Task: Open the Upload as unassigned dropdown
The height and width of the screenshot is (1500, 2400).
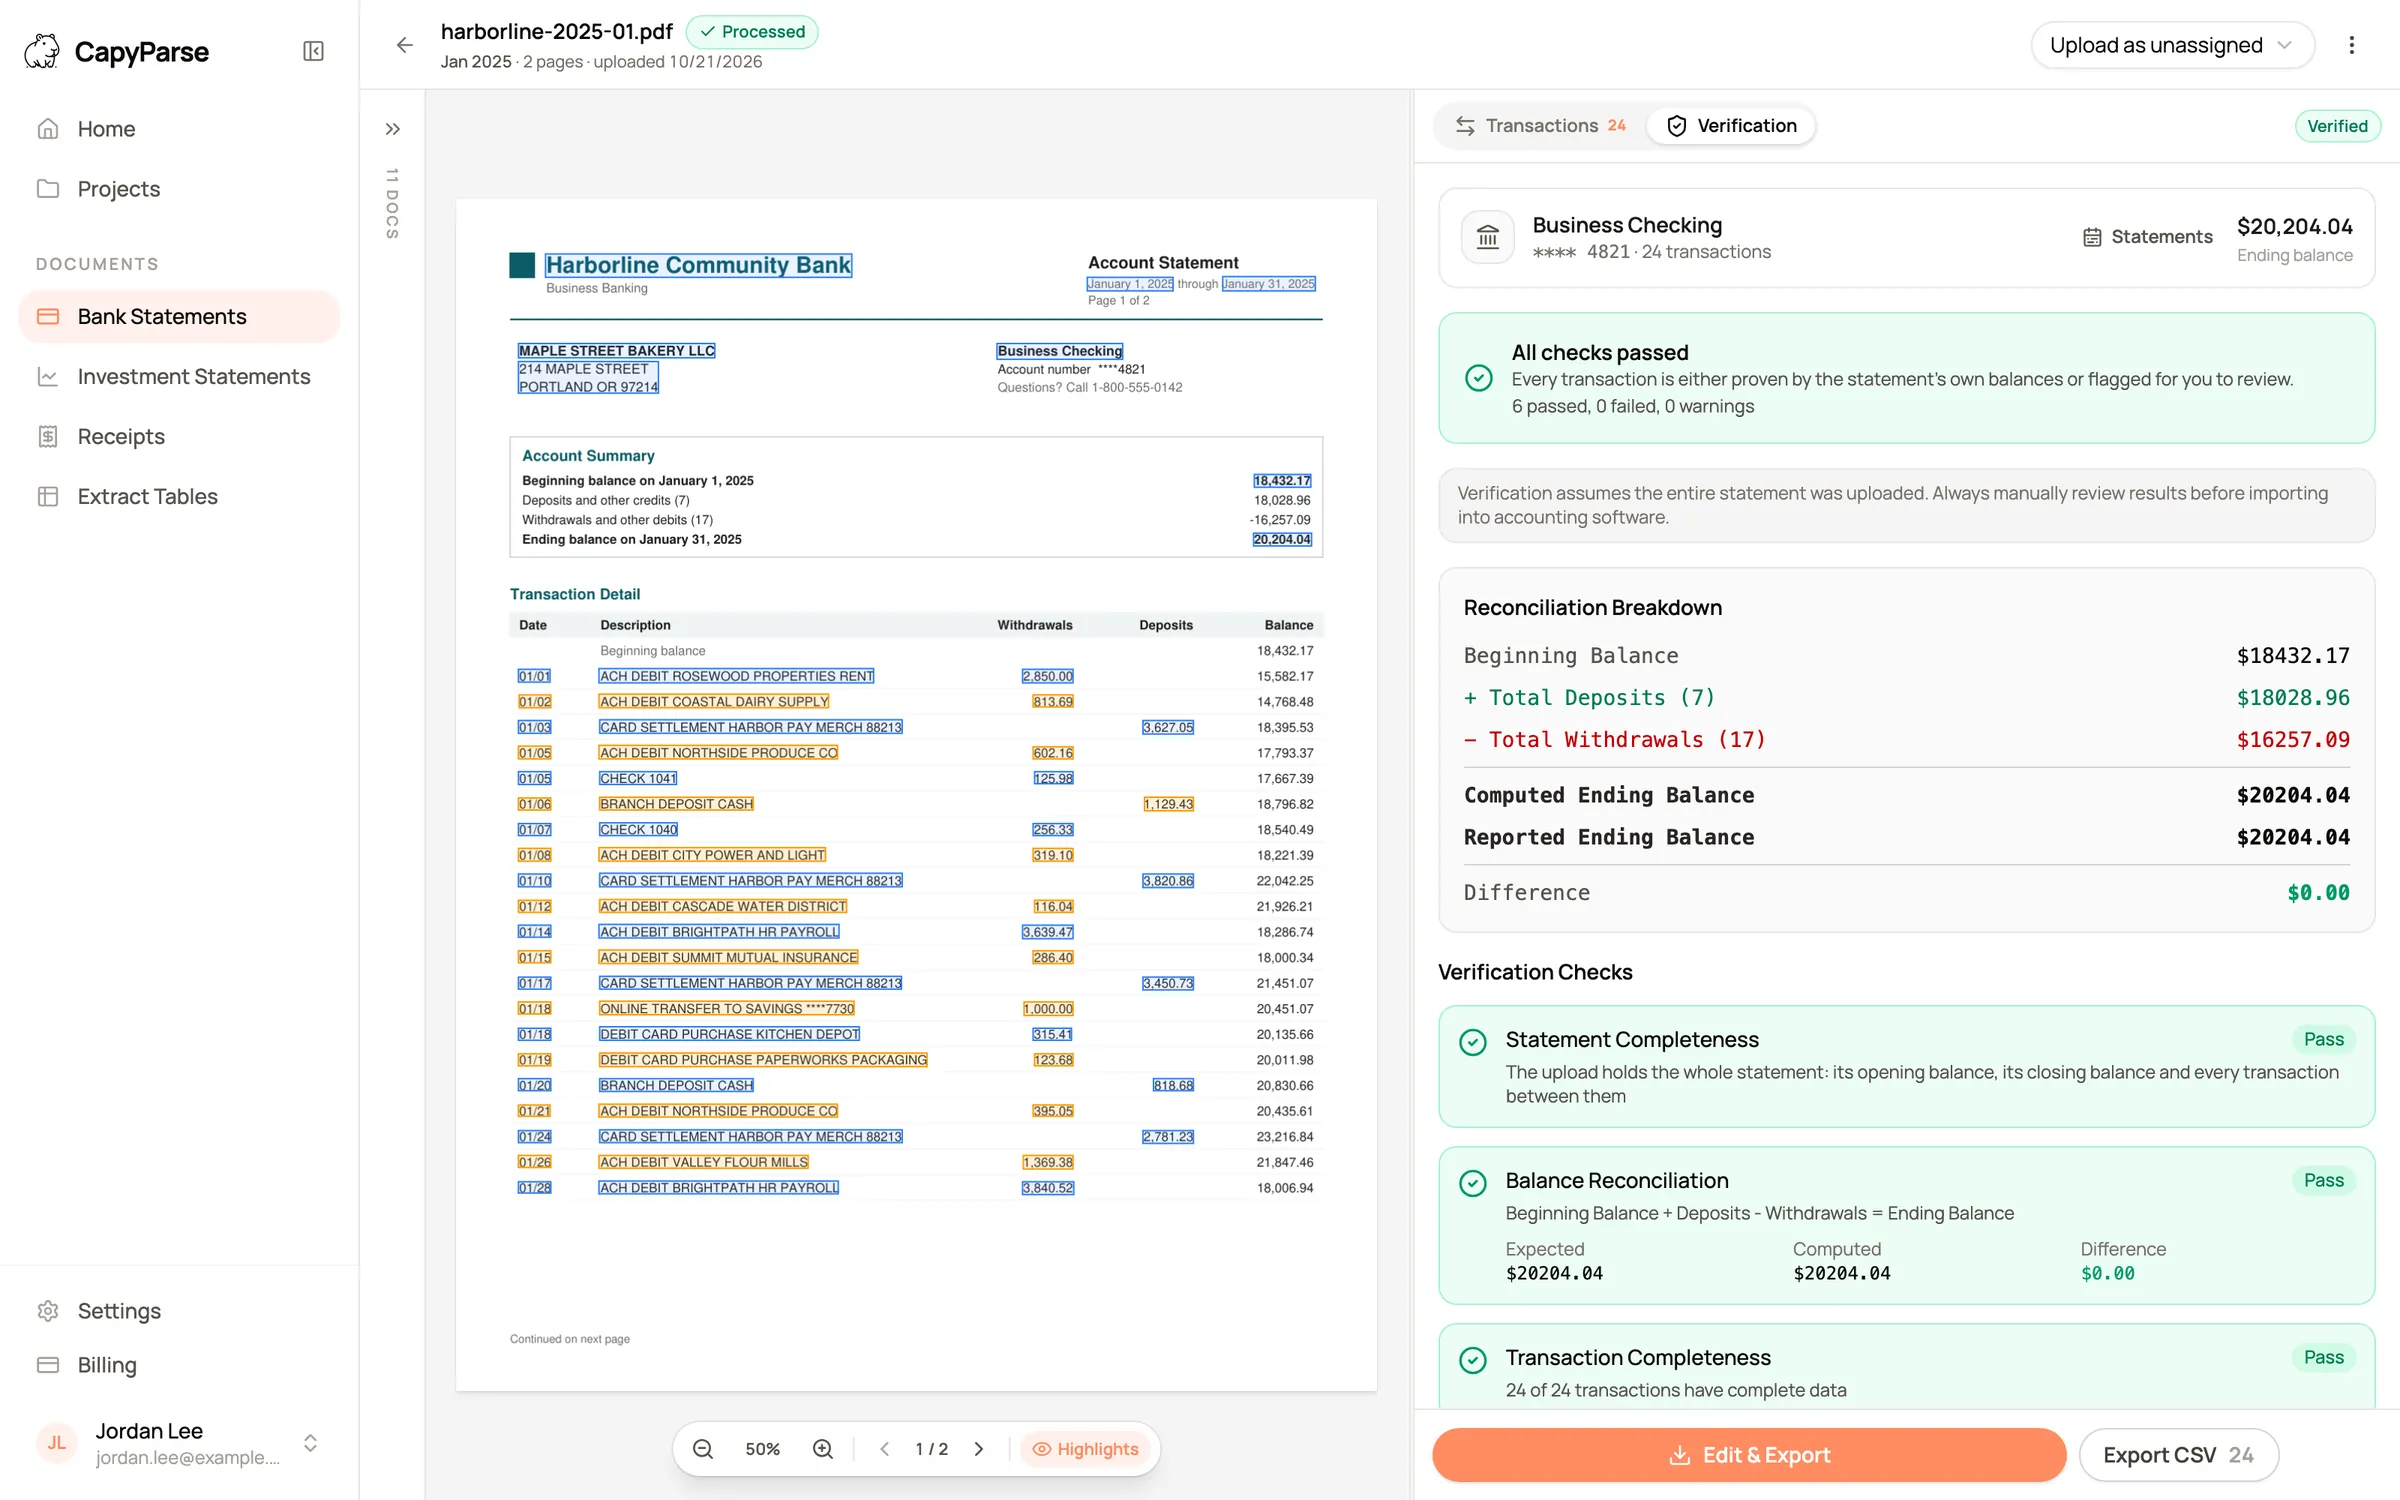Action: click(x=2172, y=45)
